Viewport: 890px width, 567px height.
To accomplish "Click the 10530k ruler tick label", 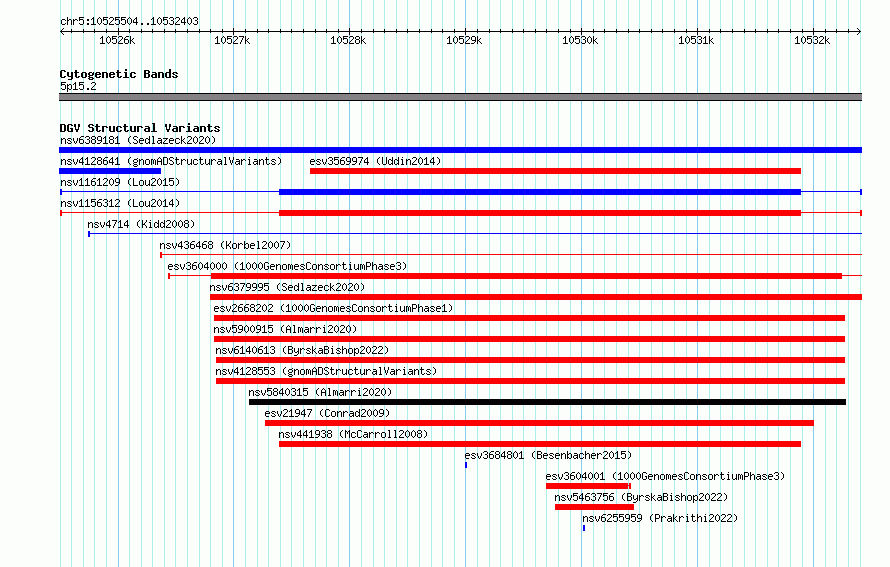I will tap(580, 40).
